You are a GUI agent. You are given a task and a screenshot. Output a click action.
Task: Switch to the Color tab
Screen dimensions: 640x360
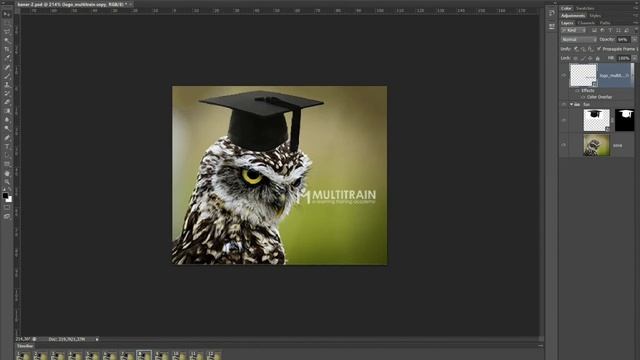(x=566, y=8)
